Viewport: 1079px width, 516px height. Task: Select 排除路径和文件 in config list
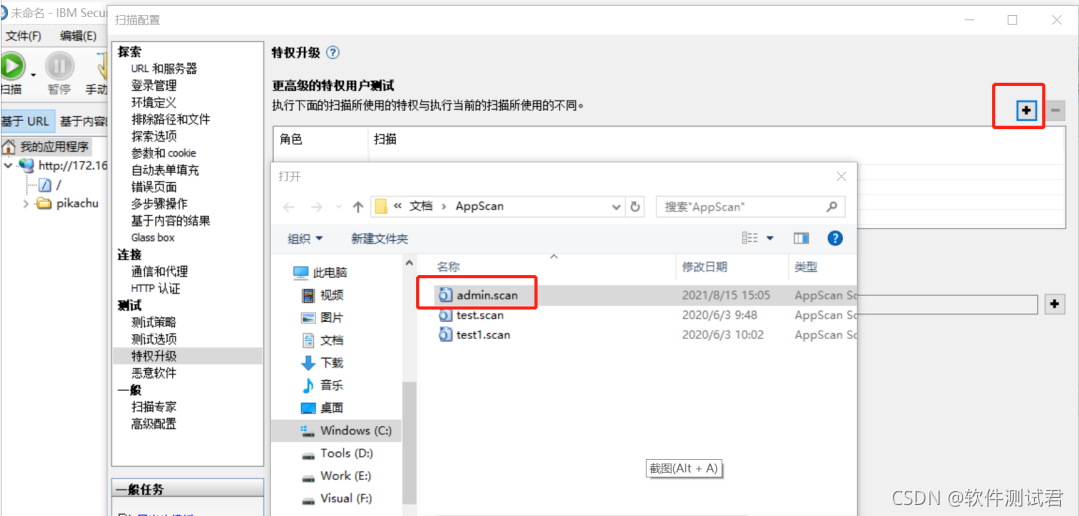coord(171,120)
